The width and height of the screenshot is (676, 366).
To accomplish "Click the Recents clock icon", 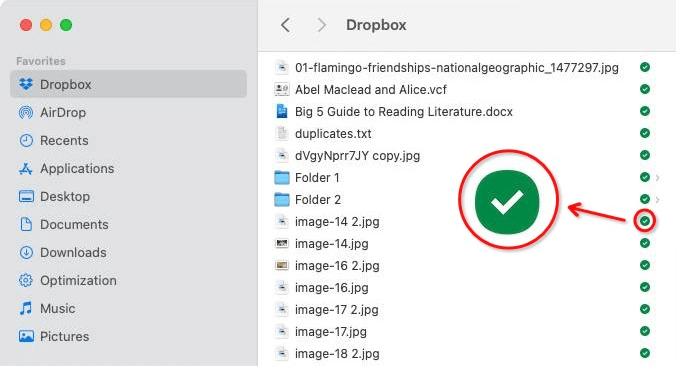I will [x=26, y=141].
